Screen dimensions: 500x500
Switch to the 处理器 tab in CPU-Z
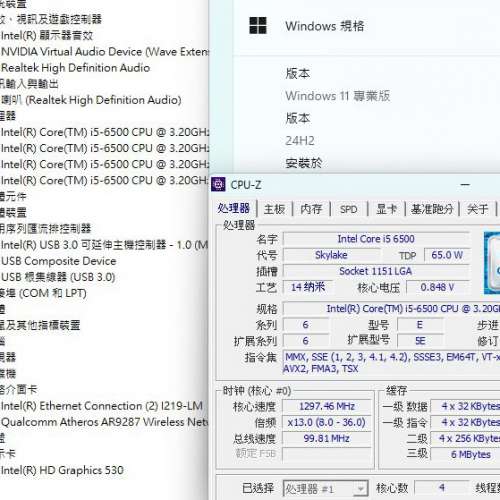pyautogui.click(x=233, y=209)
